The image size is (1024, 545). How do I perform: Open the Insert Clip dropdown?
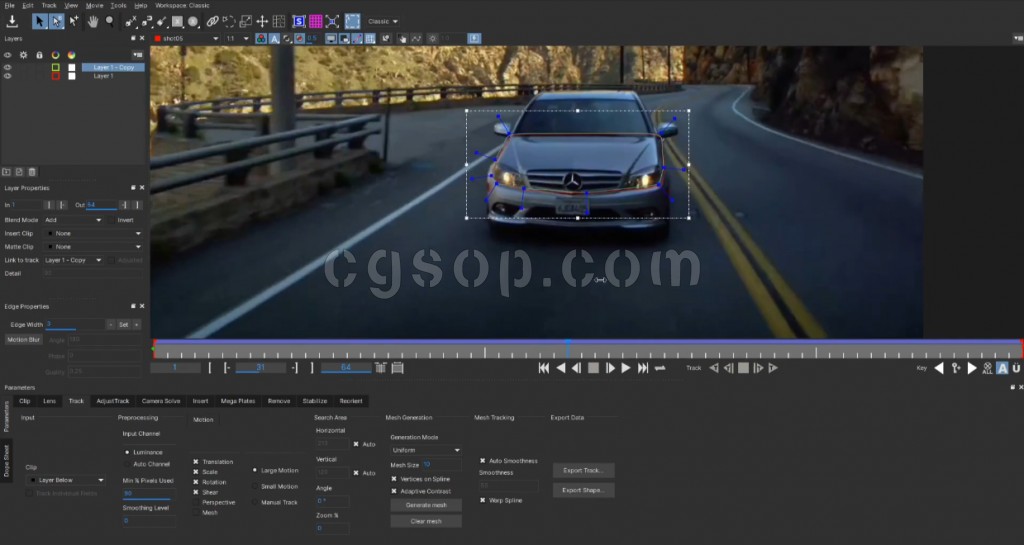click(93, 234)
